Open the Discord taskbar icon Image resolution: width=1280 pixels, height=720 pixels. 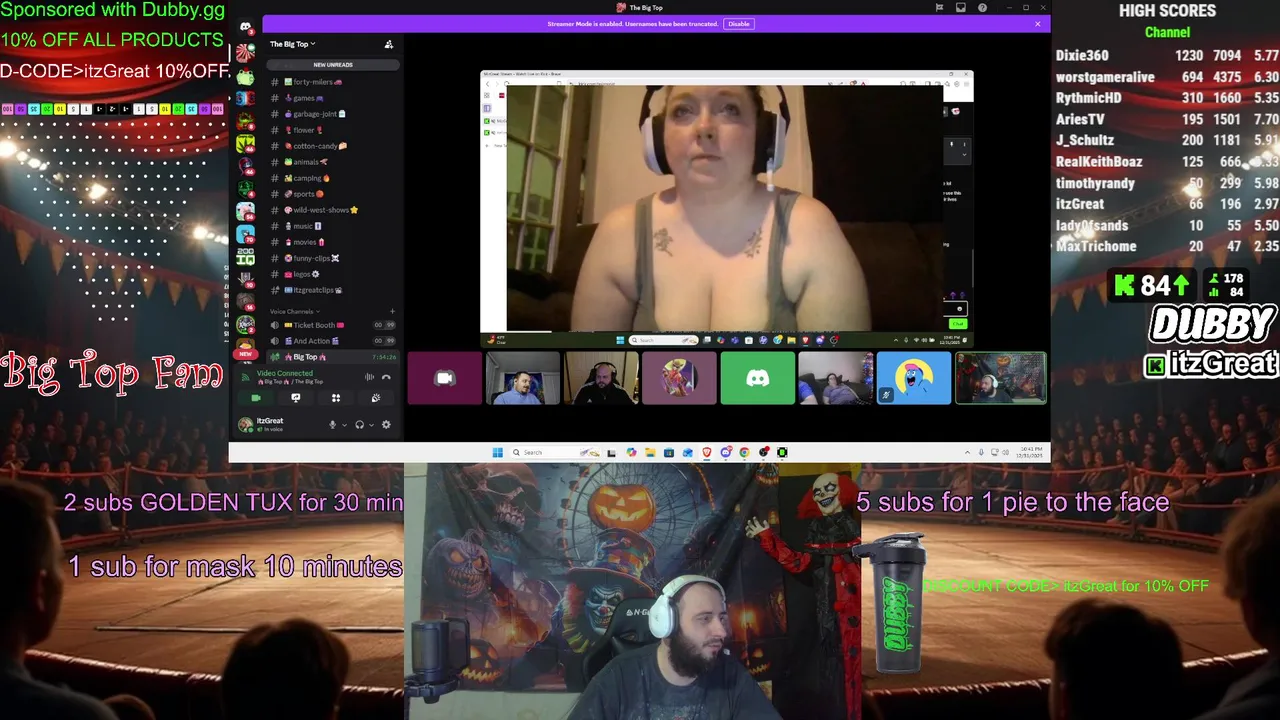725,452
